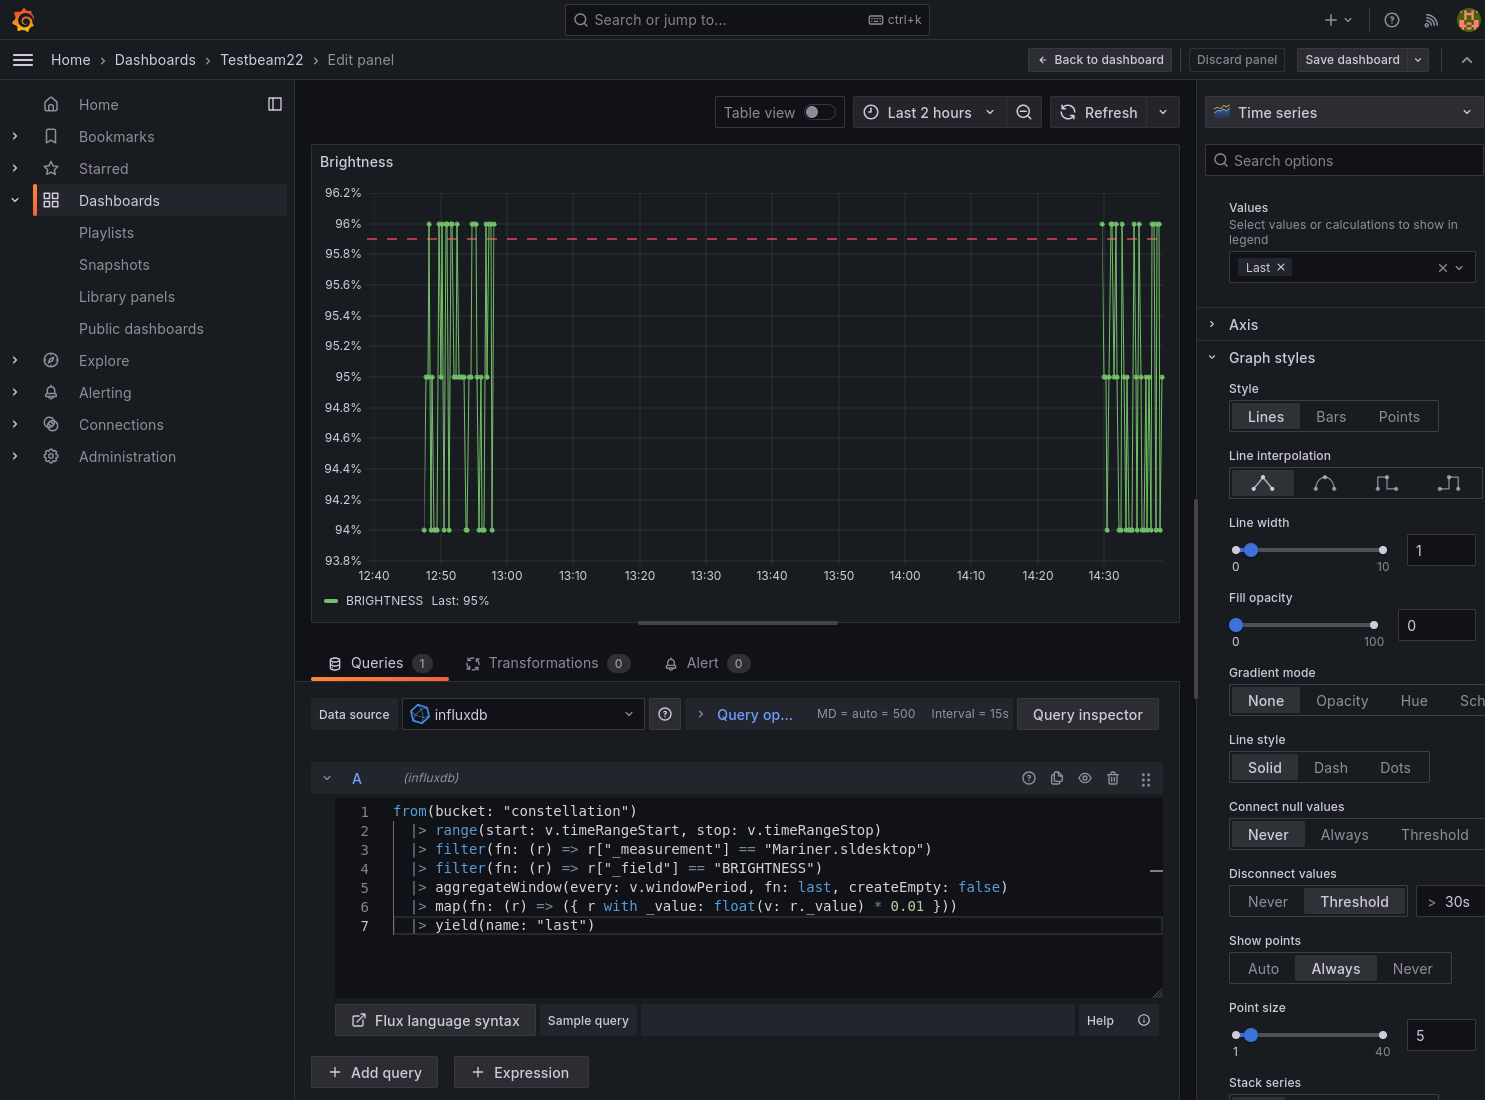Screen dimensions: 1485x1100
Task: Set graph style to Bars
Action: click(x=1330, y=417)
